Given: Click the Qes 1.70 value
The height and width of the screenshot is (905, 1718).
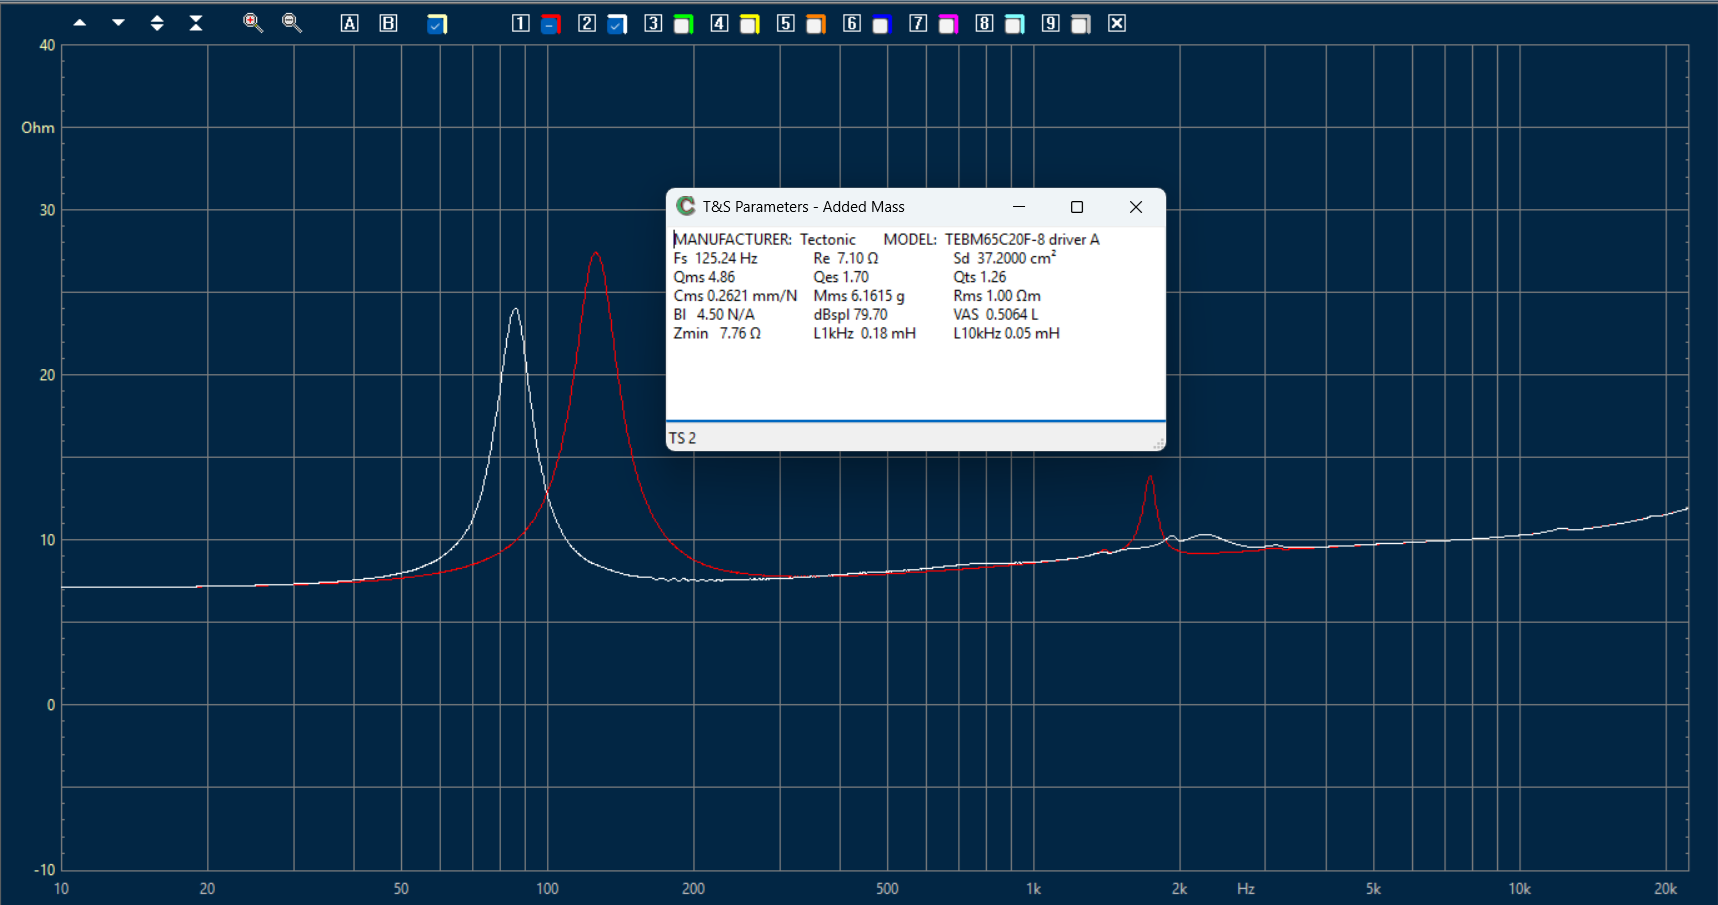Looking at the screenshot, I should (841, 277).
